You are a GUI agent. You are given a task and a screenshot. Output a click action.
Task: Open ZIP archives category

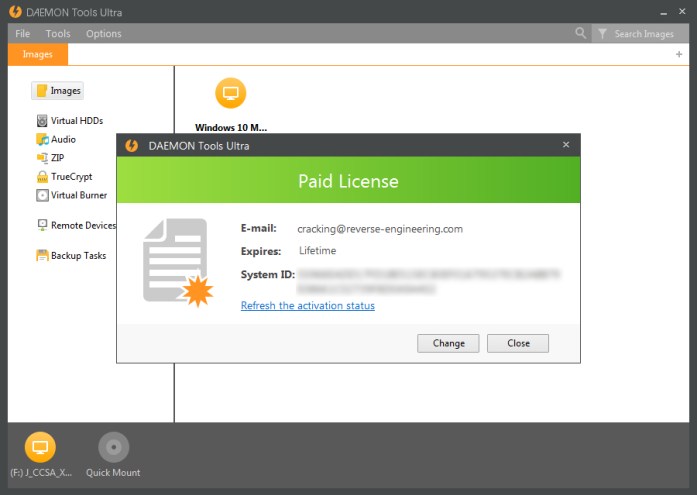coord(50,158)
